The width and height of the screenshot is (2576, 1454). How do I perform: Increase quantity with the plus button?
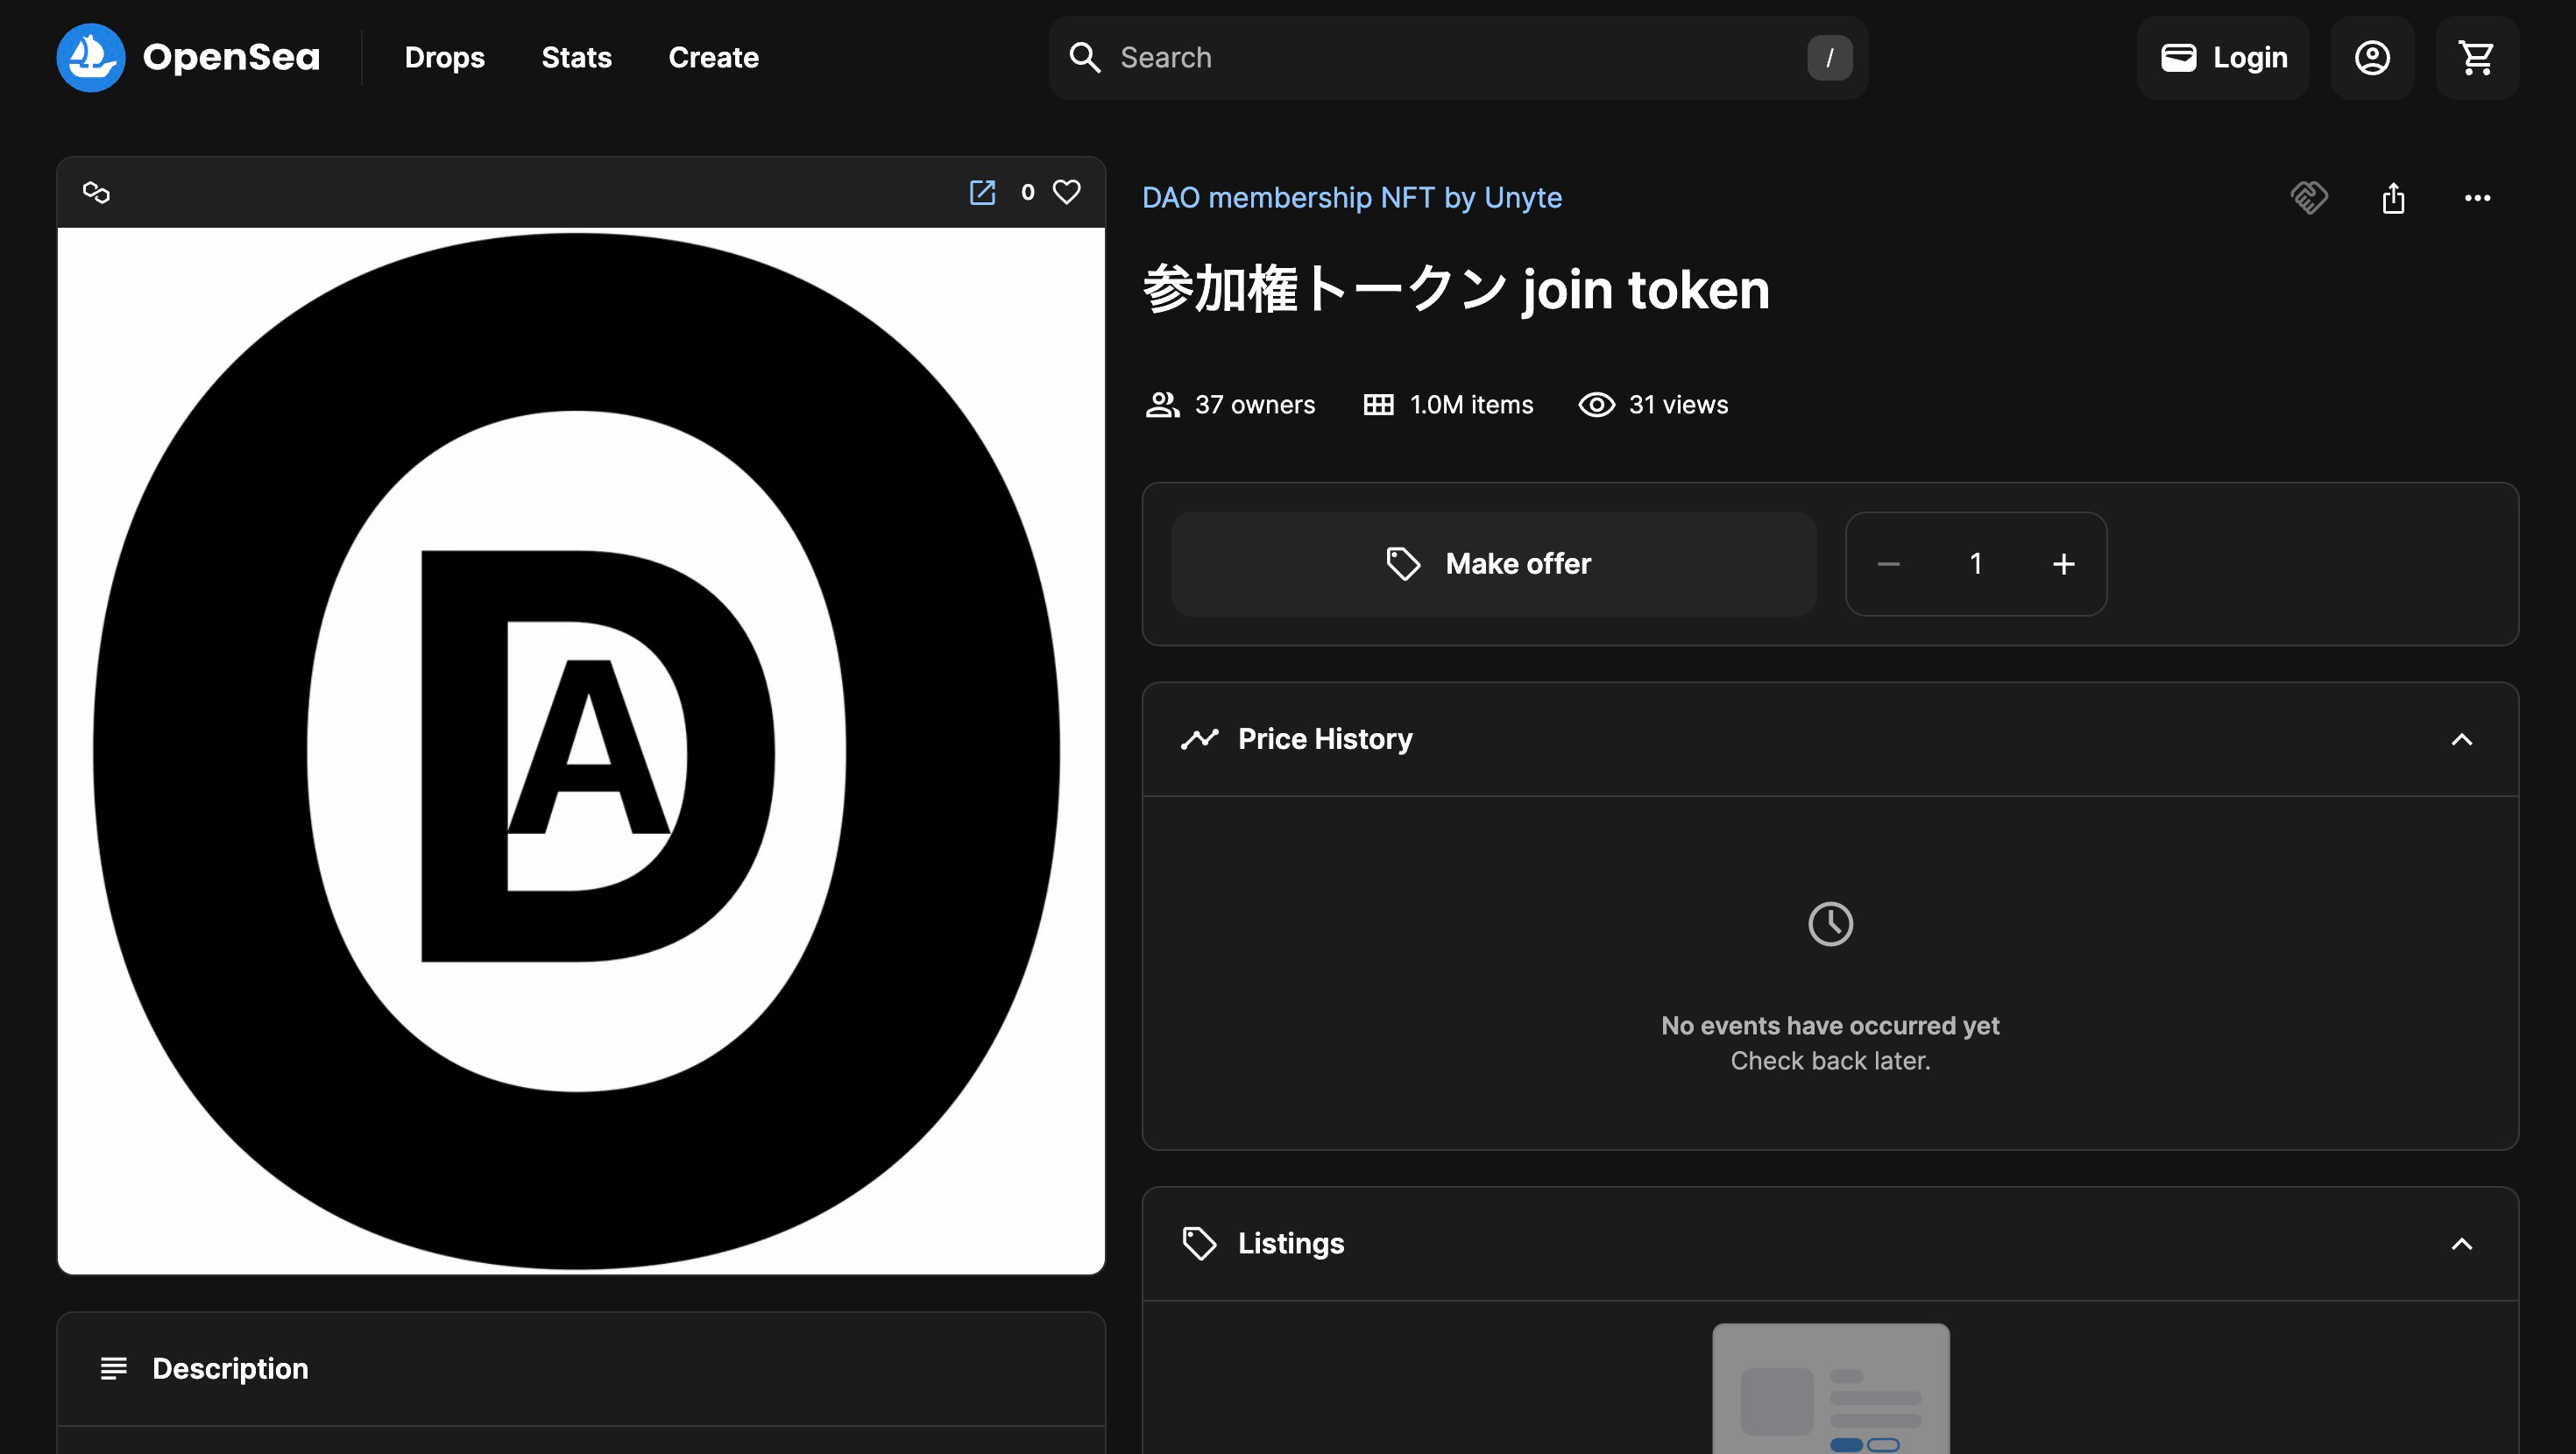(2063, 564)
